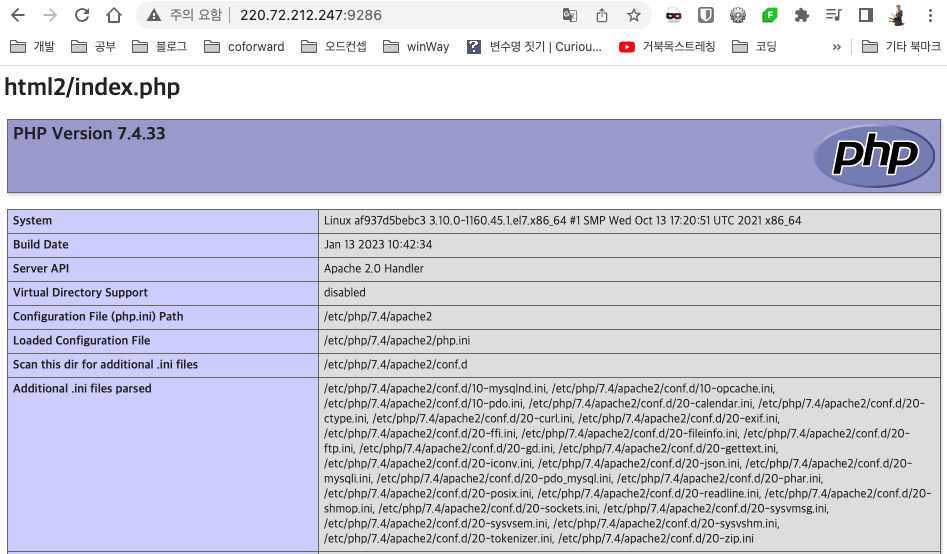Open the media control playlist icon
This screenshot has width=947, height=554.
coord(833,15)
